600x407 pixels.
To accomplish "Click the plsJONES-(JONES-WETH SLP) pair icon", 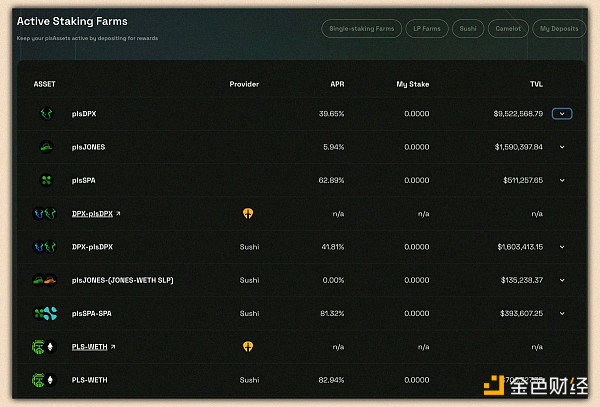I will click(x=46, y=280).
